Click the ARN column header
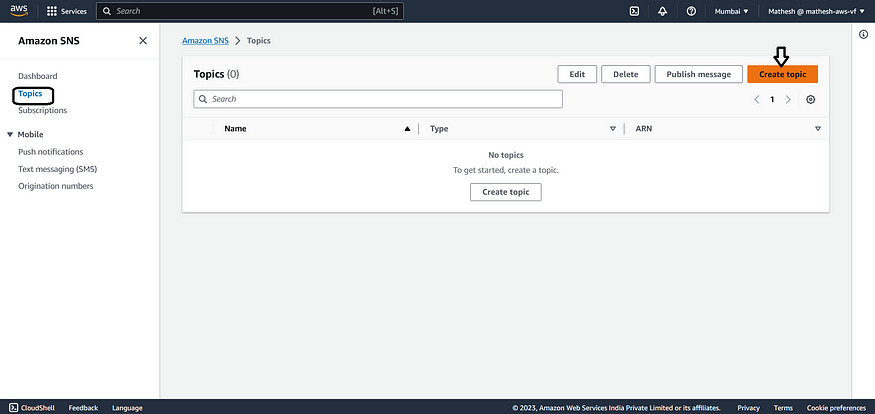This screenshot has height=414, width=875. tap(643, 129)
